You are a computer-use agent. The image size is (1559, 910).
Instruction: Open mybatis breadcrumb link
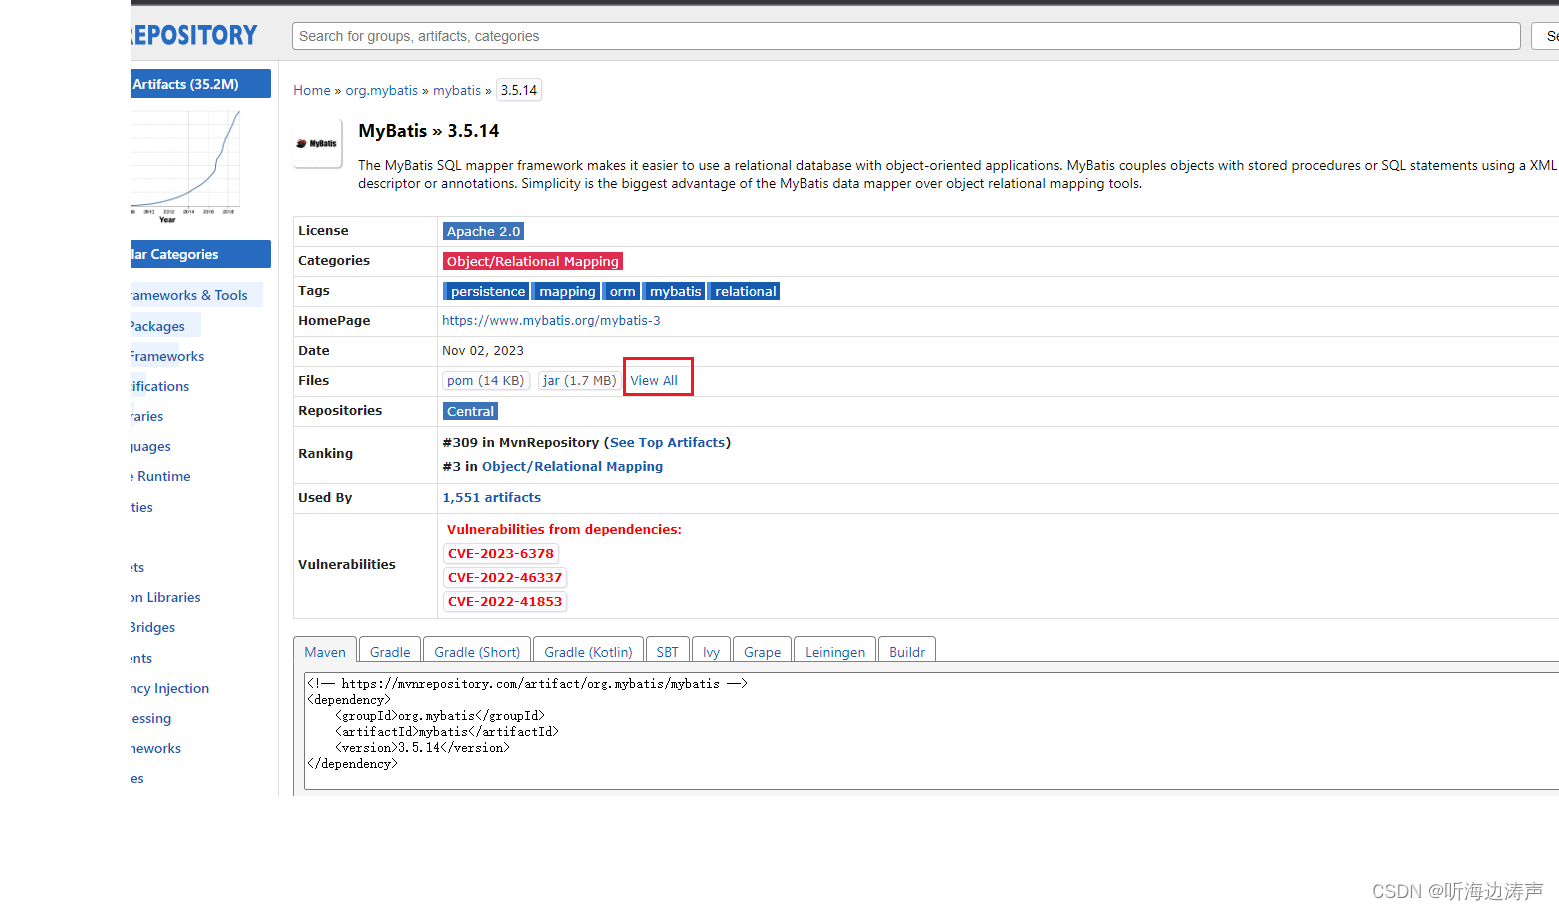(457, 90)
